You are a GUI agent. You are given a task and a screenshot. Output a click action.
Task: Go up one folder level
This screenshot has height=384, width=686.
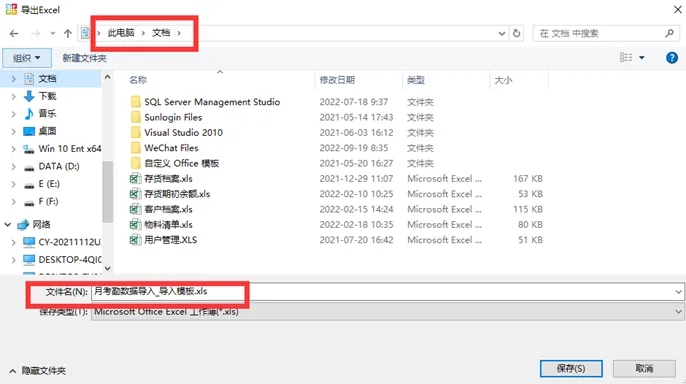click(x=67, y=33)
